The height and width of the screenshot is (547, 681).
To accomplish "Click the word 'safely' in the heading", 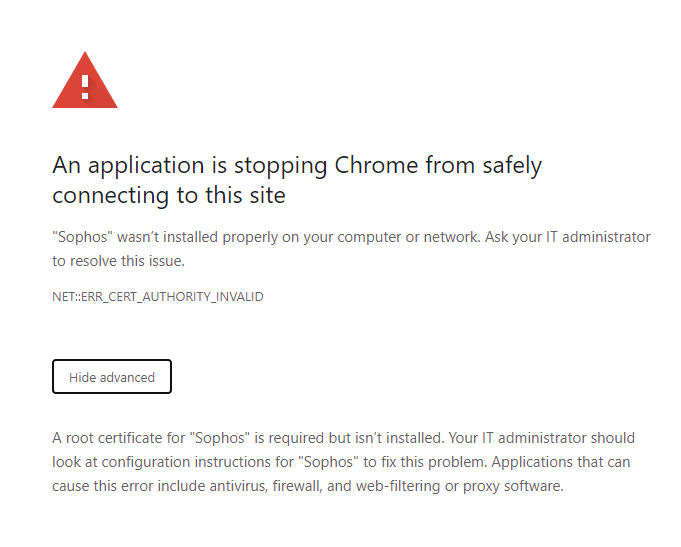I will (x=512, y=167).
